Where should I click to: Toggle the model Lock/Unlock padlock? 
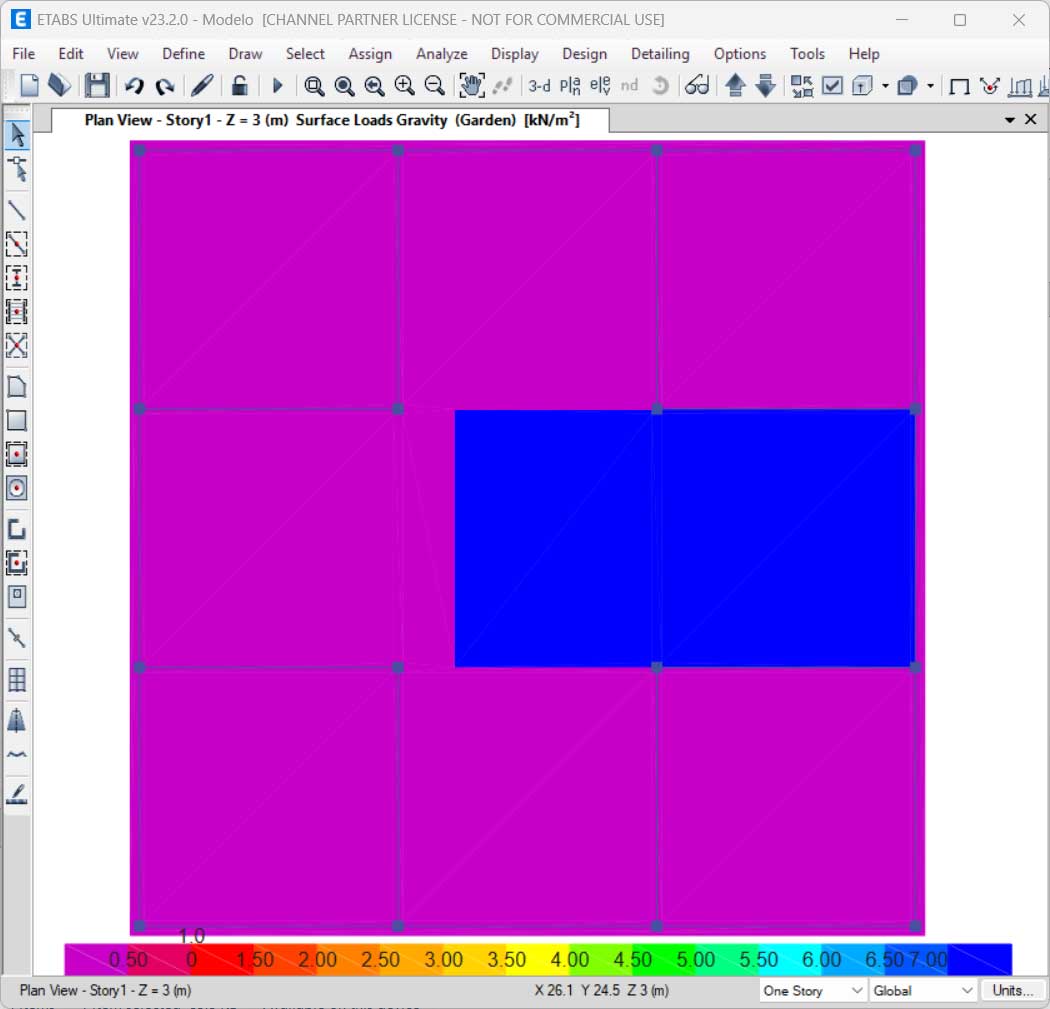[x=239, y=86]
